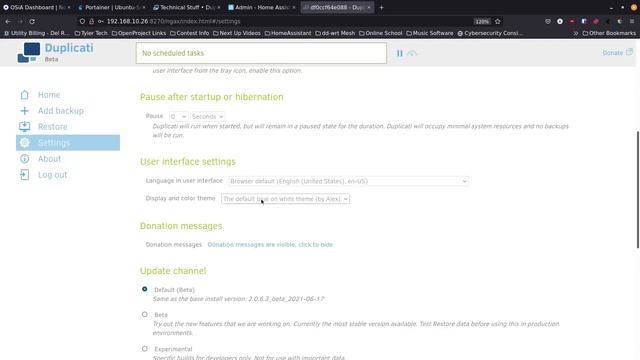
Task: Open HomeAssistant bookmark folder
Action: [x=288, y=33]
